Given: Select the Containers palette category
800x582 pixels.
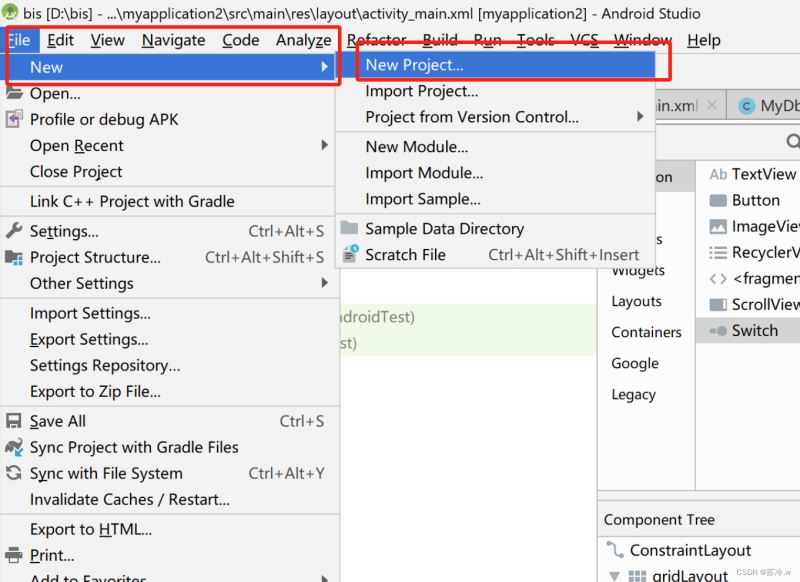Looking at the screenshot, I should point(646,332).
